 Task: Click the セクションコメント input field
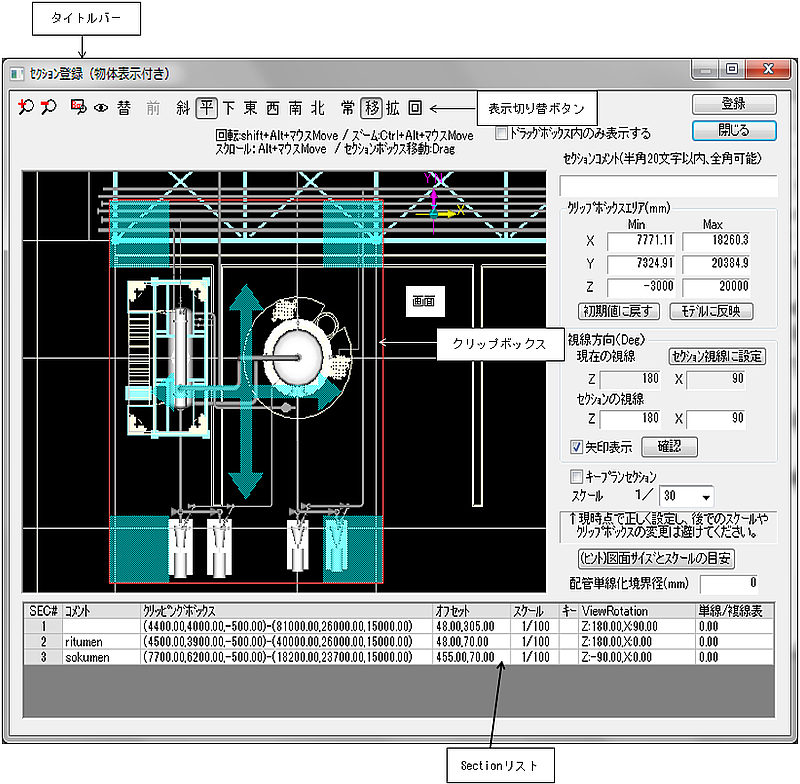pyautogui.click(x=668, y=186)
